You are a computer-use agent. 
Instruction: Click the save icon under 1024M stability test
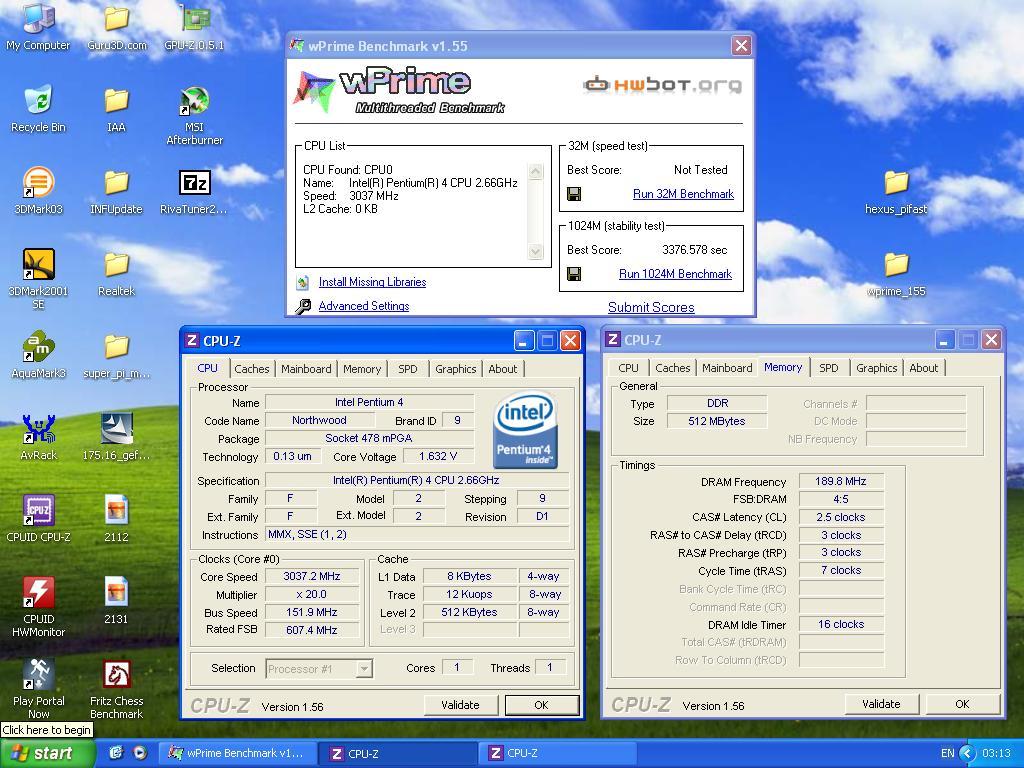pos(574,274)
